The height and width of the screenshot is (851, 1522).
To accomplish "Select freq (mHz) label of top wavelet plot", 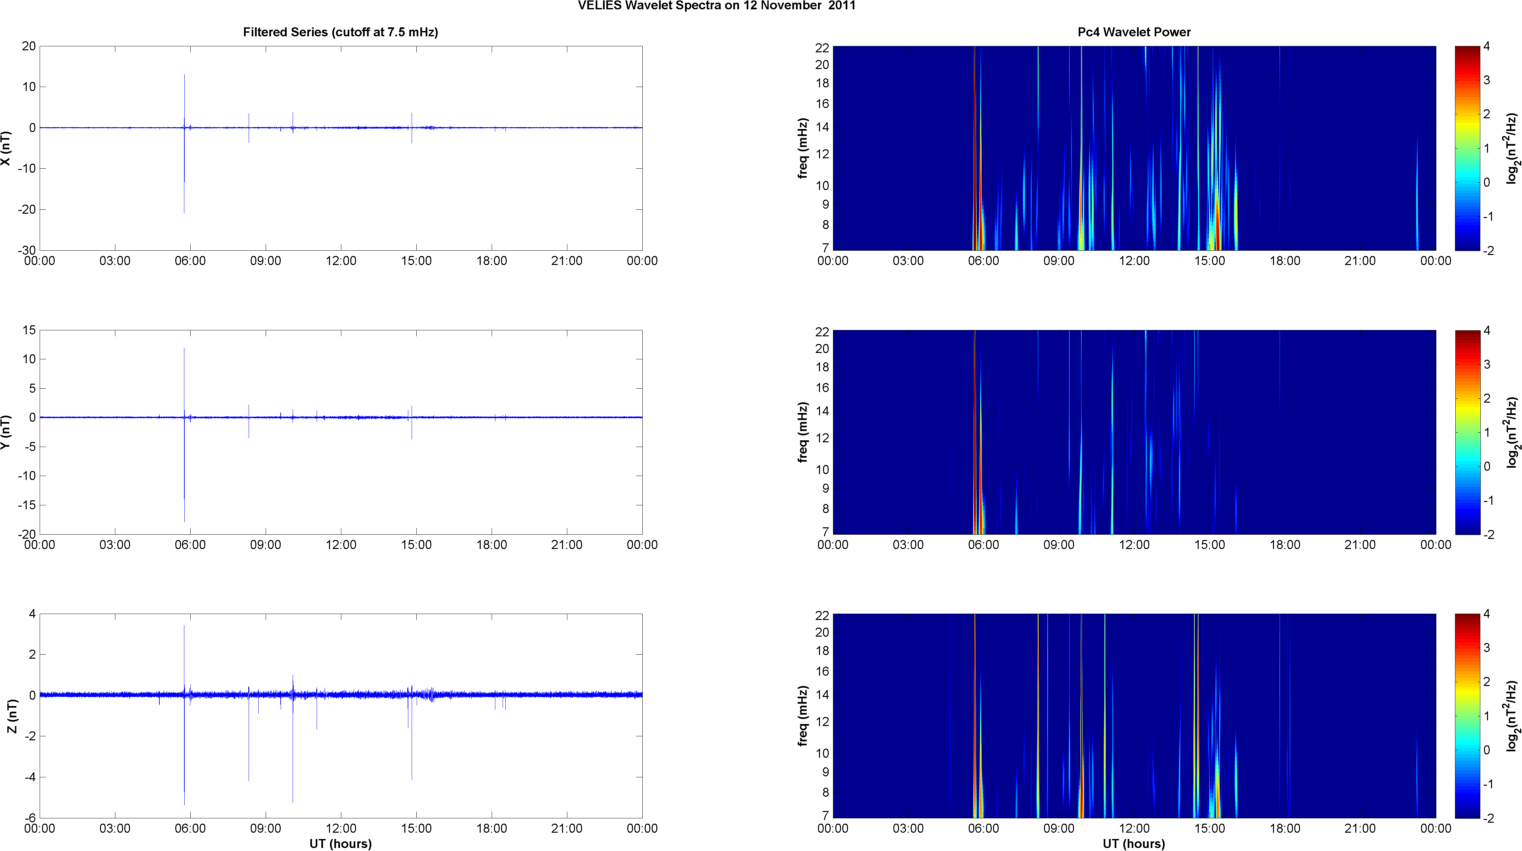I will [x=803, y=148].
